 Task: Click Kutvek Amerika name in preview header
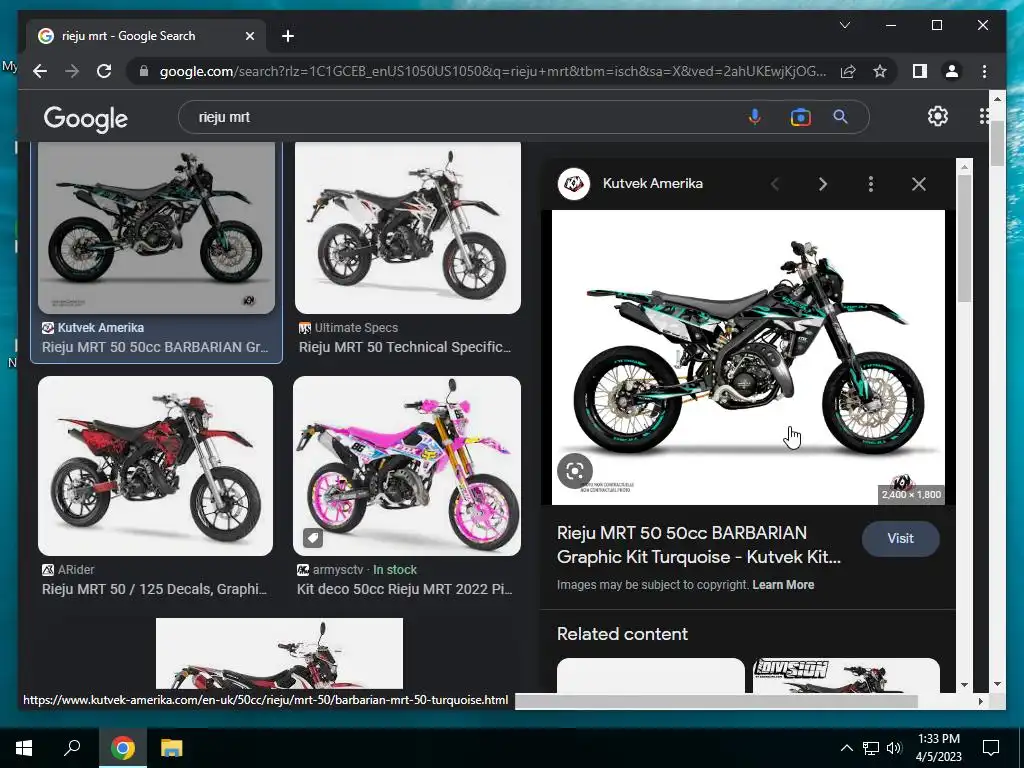(x=652, y=184)
